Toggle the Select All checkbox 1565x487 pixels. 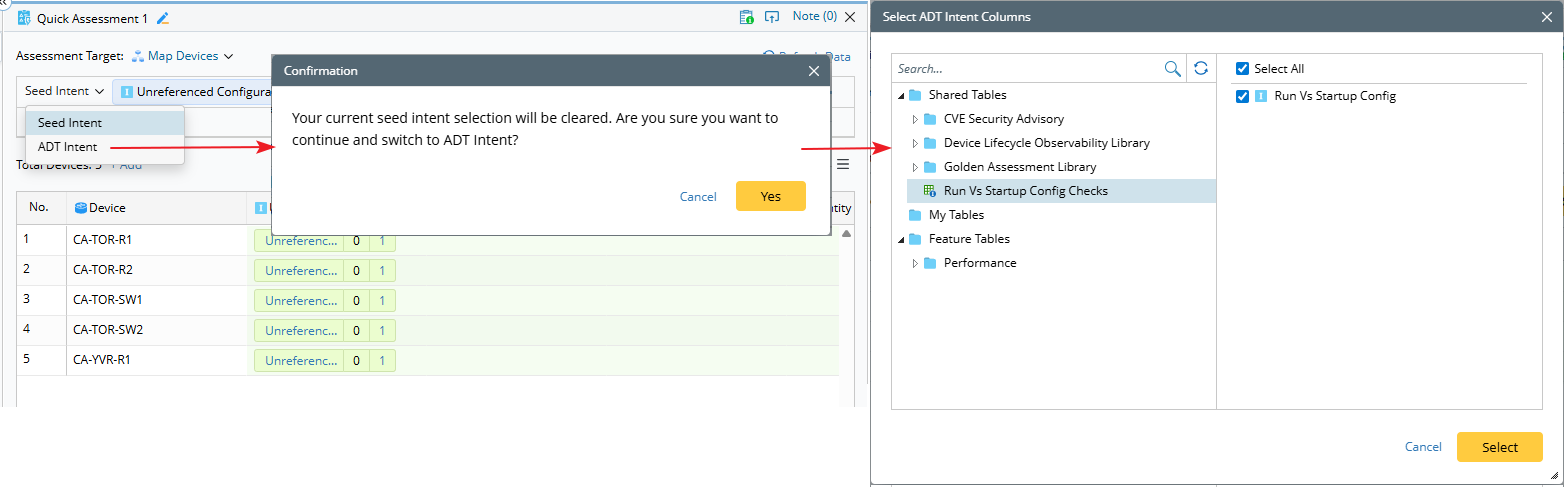(x=1242, y=69)
